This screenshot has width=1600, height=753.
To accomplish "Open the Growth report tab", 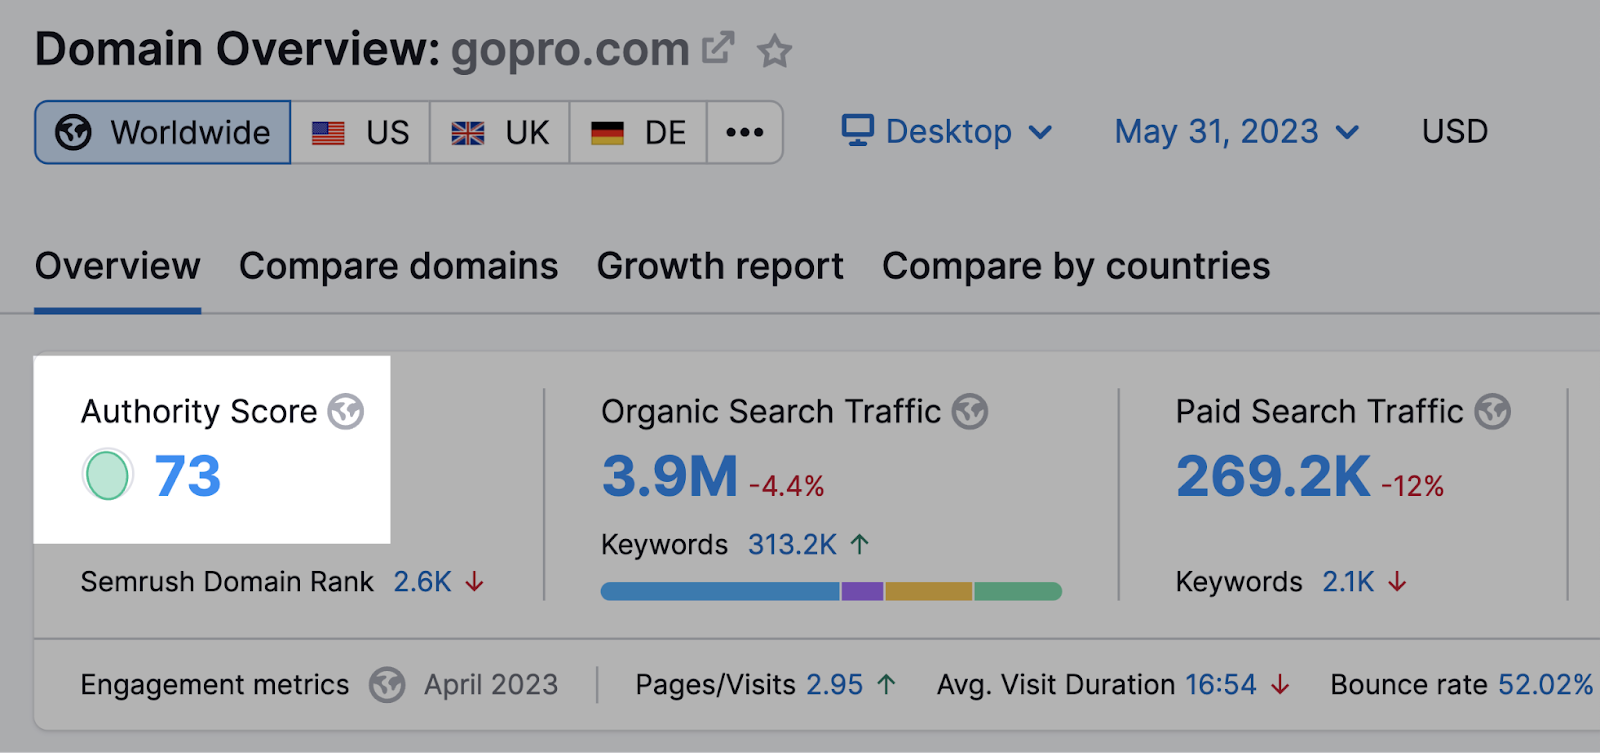I will pyautogui.click(x=720, y=266).
